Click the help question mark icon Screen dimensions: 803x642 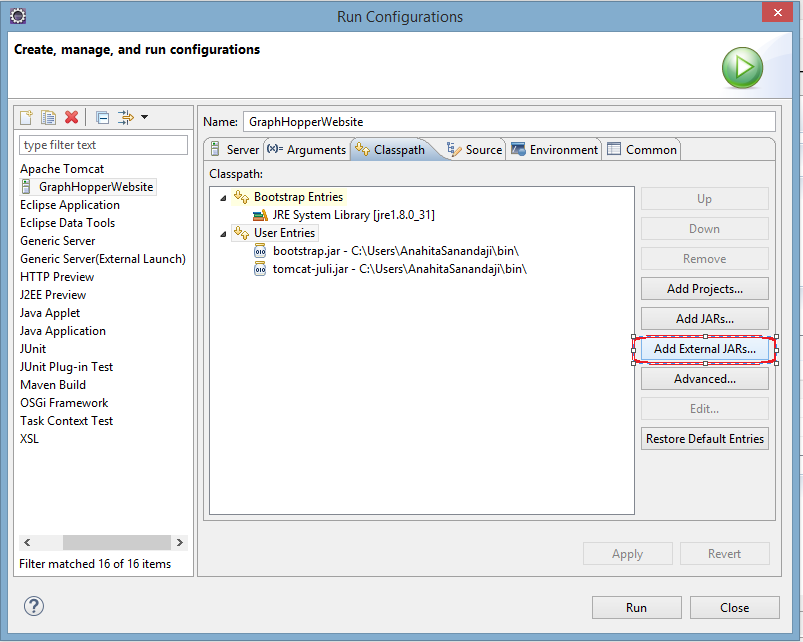coord(34,606)
